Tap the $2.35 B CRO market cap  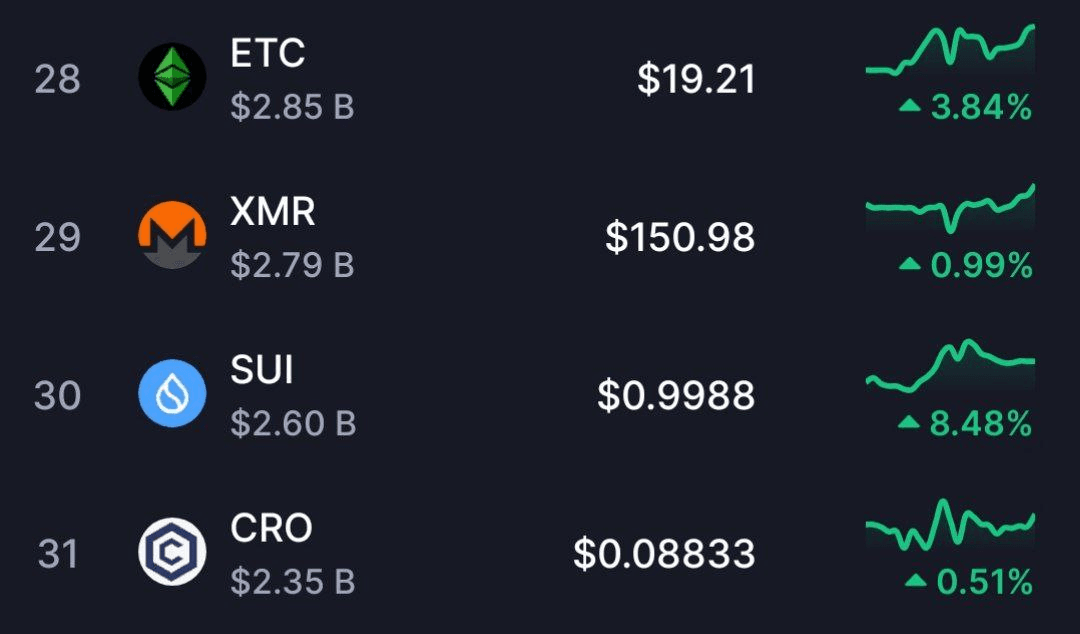[293, 581]
